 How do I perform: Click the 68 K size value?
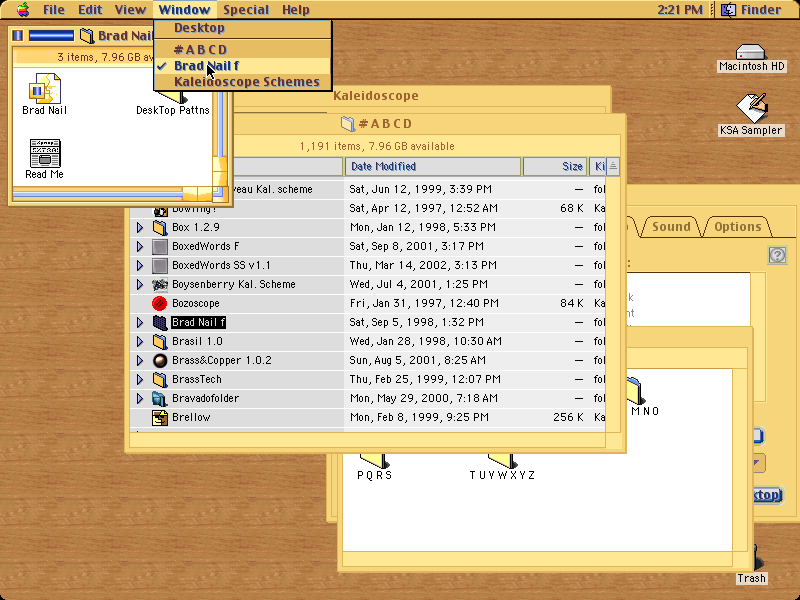pos(571,208)
